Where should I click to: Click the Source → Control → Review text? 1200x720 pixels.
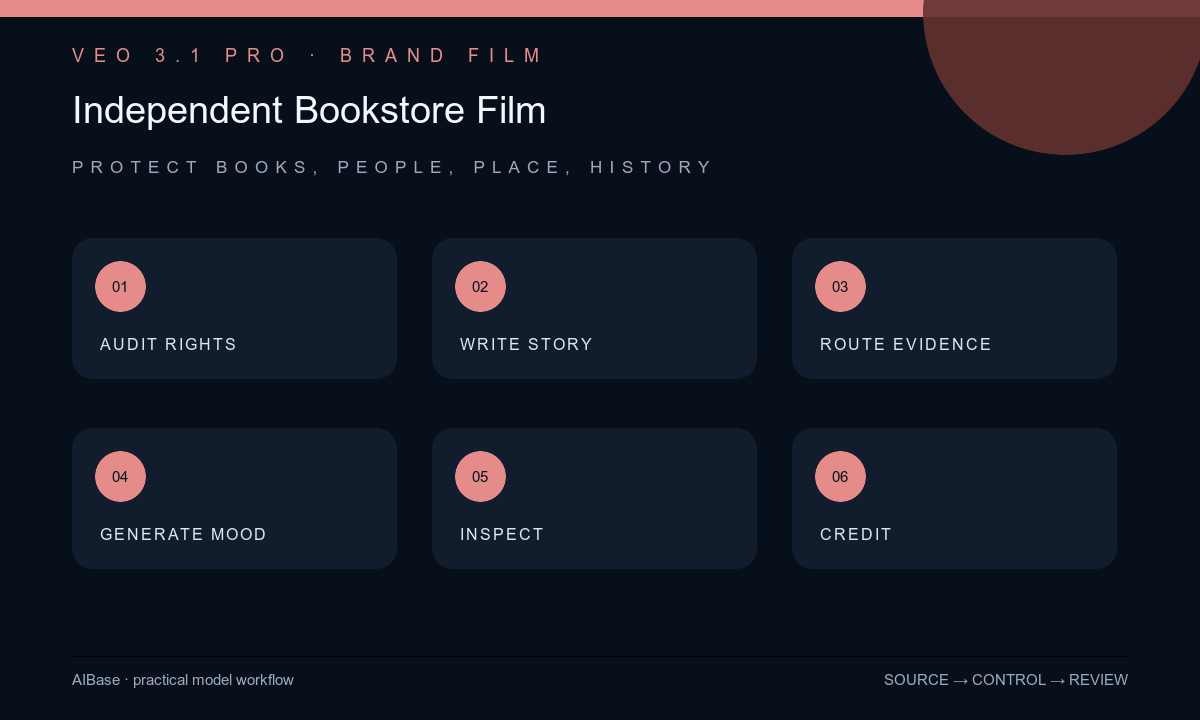(1006, 680)
